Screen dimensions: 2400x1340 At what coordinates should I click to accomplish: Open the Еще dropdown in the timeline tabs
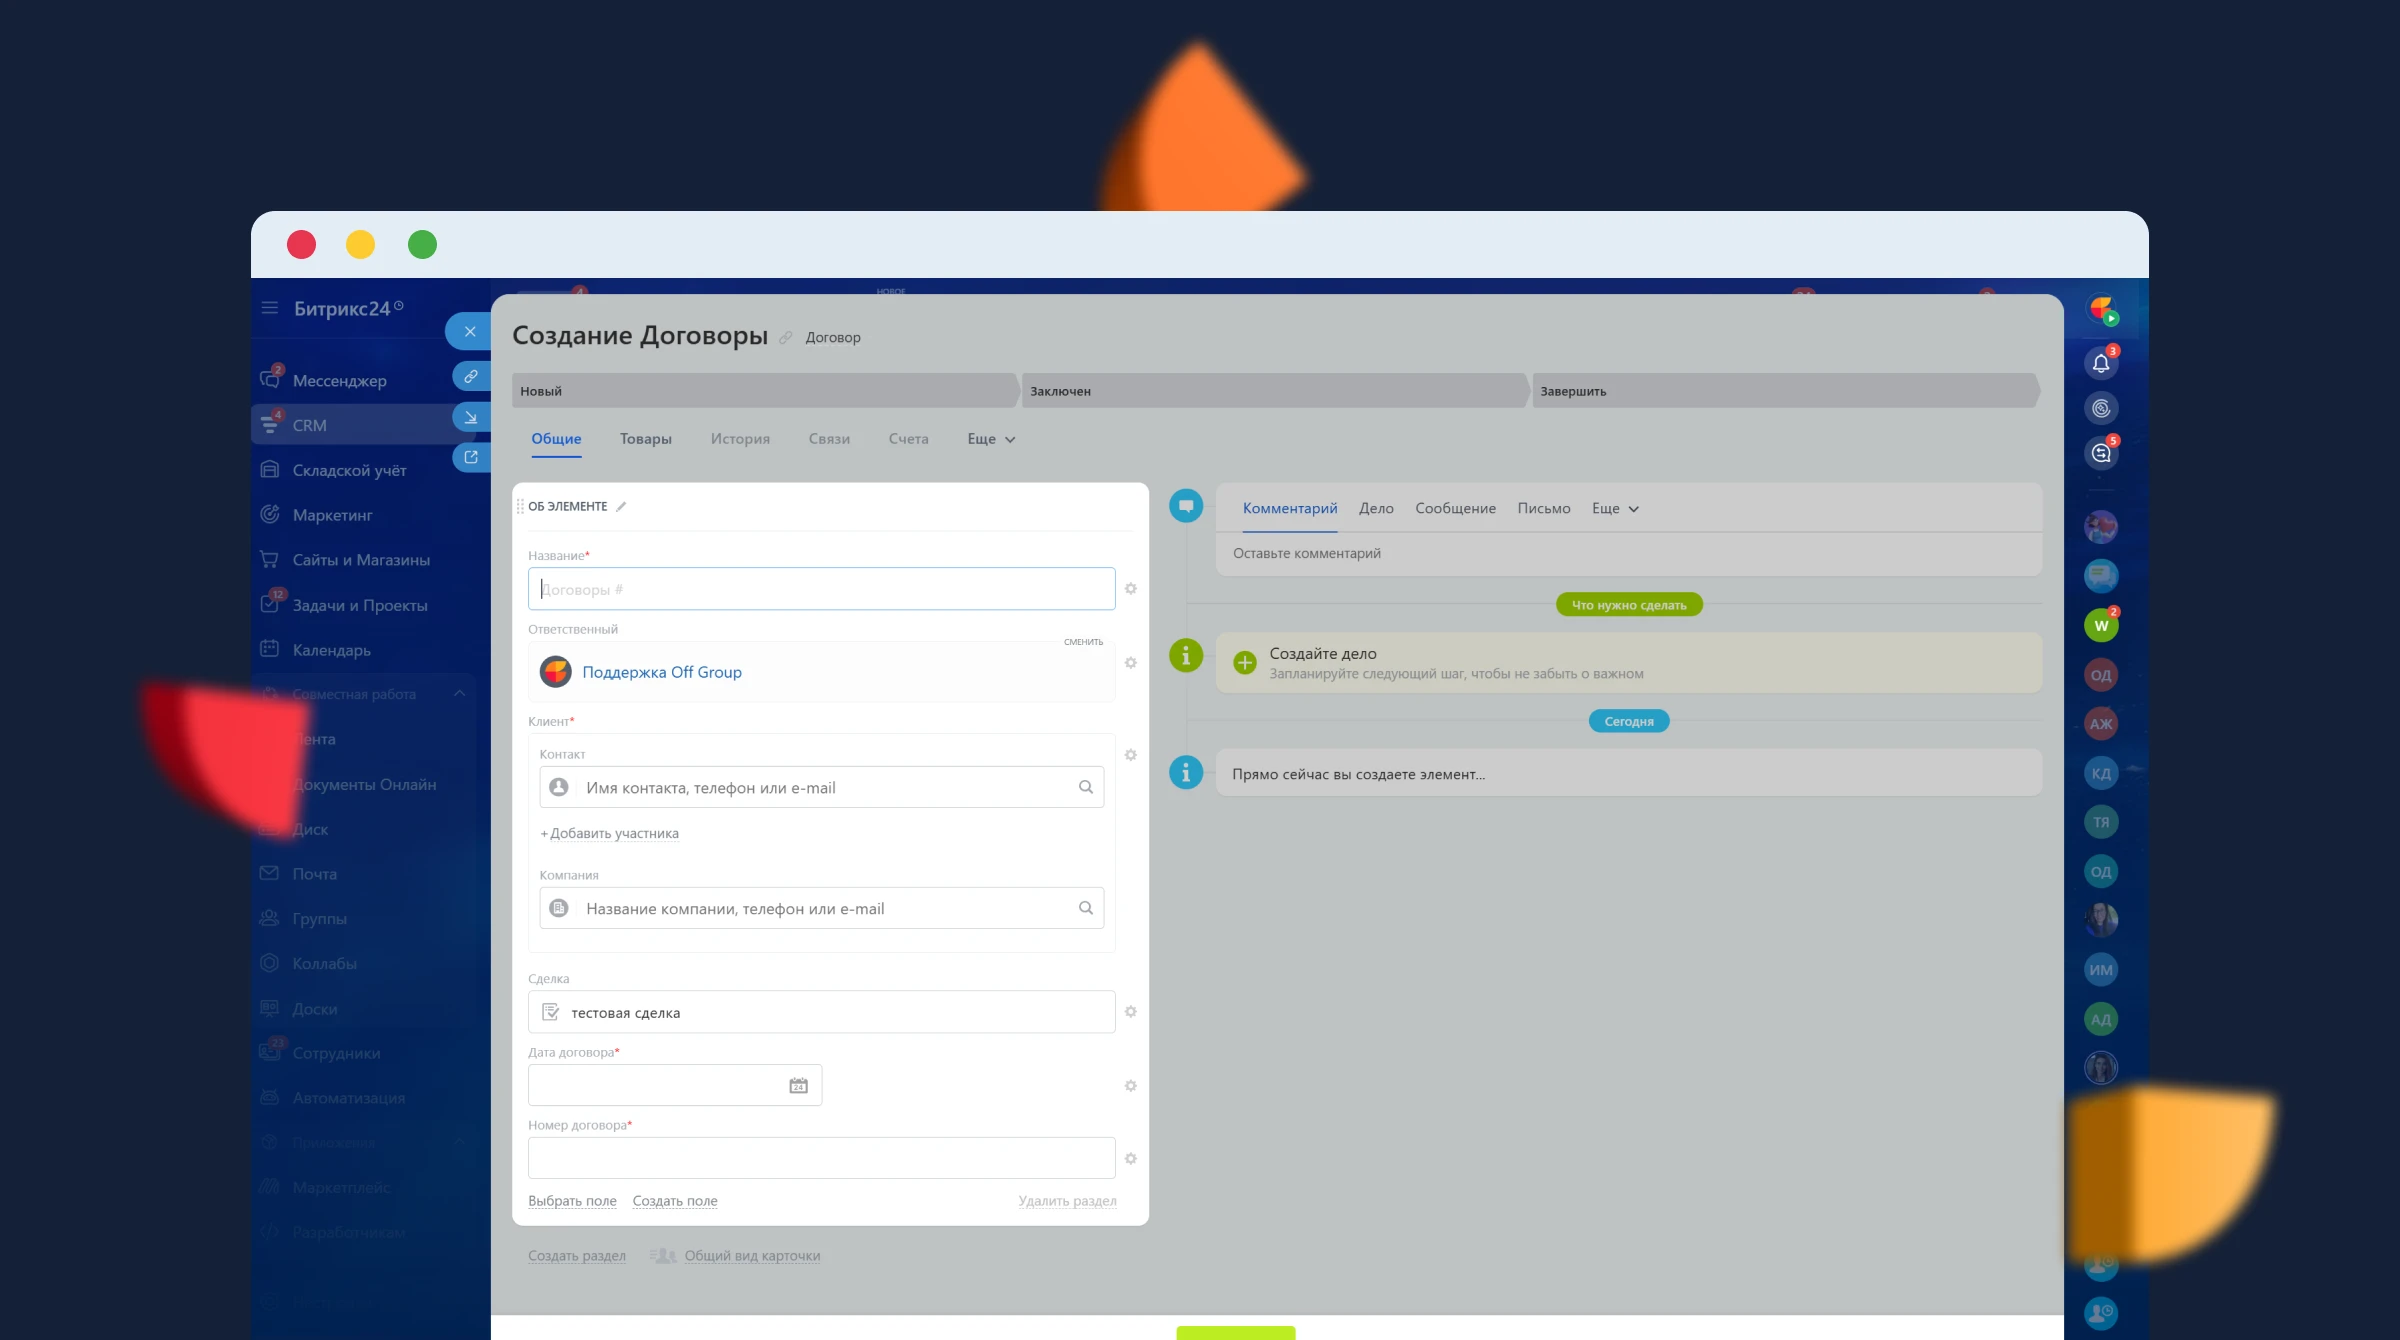point(1614,509)
